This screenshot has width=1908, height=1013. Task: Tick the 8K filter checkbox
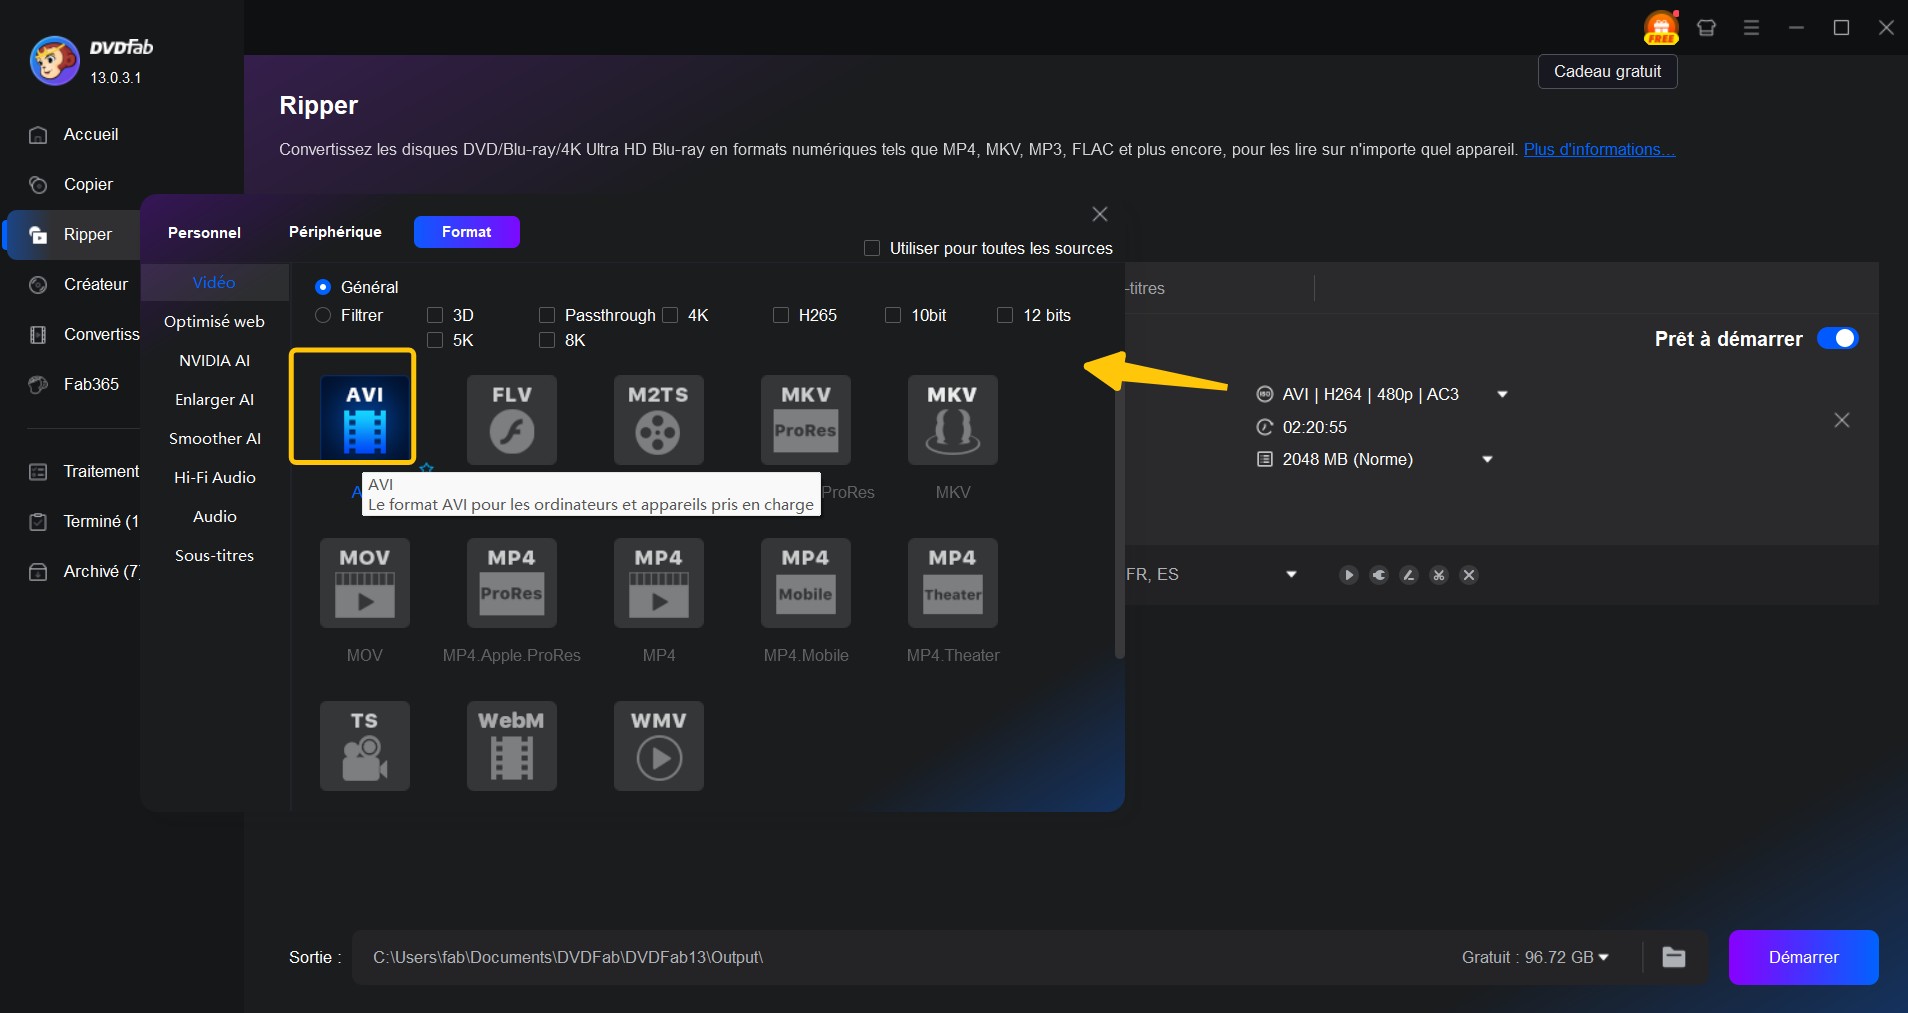[547, 340]
